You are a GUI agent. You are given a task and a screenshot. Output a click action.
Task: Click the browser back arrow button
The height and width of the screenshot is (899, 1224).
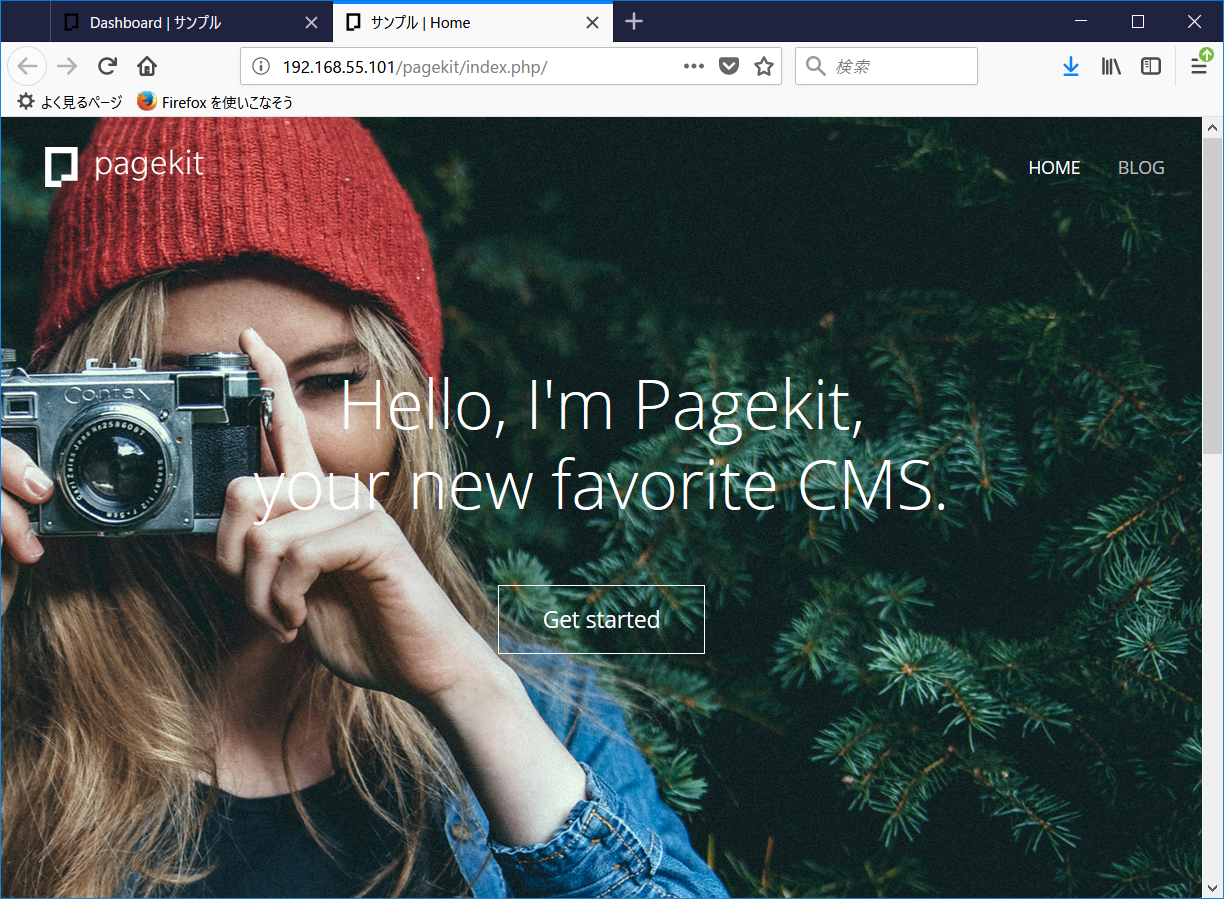(27, 66)
